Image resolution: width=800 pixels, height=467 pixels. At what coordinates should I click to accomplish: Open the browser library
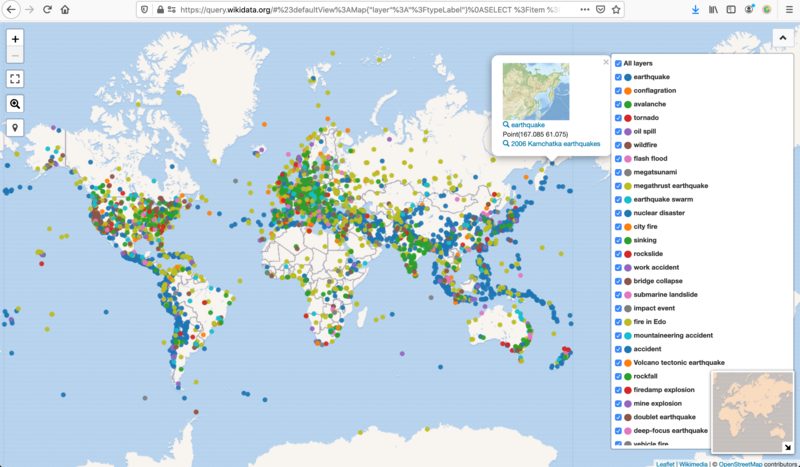point(713,9)
